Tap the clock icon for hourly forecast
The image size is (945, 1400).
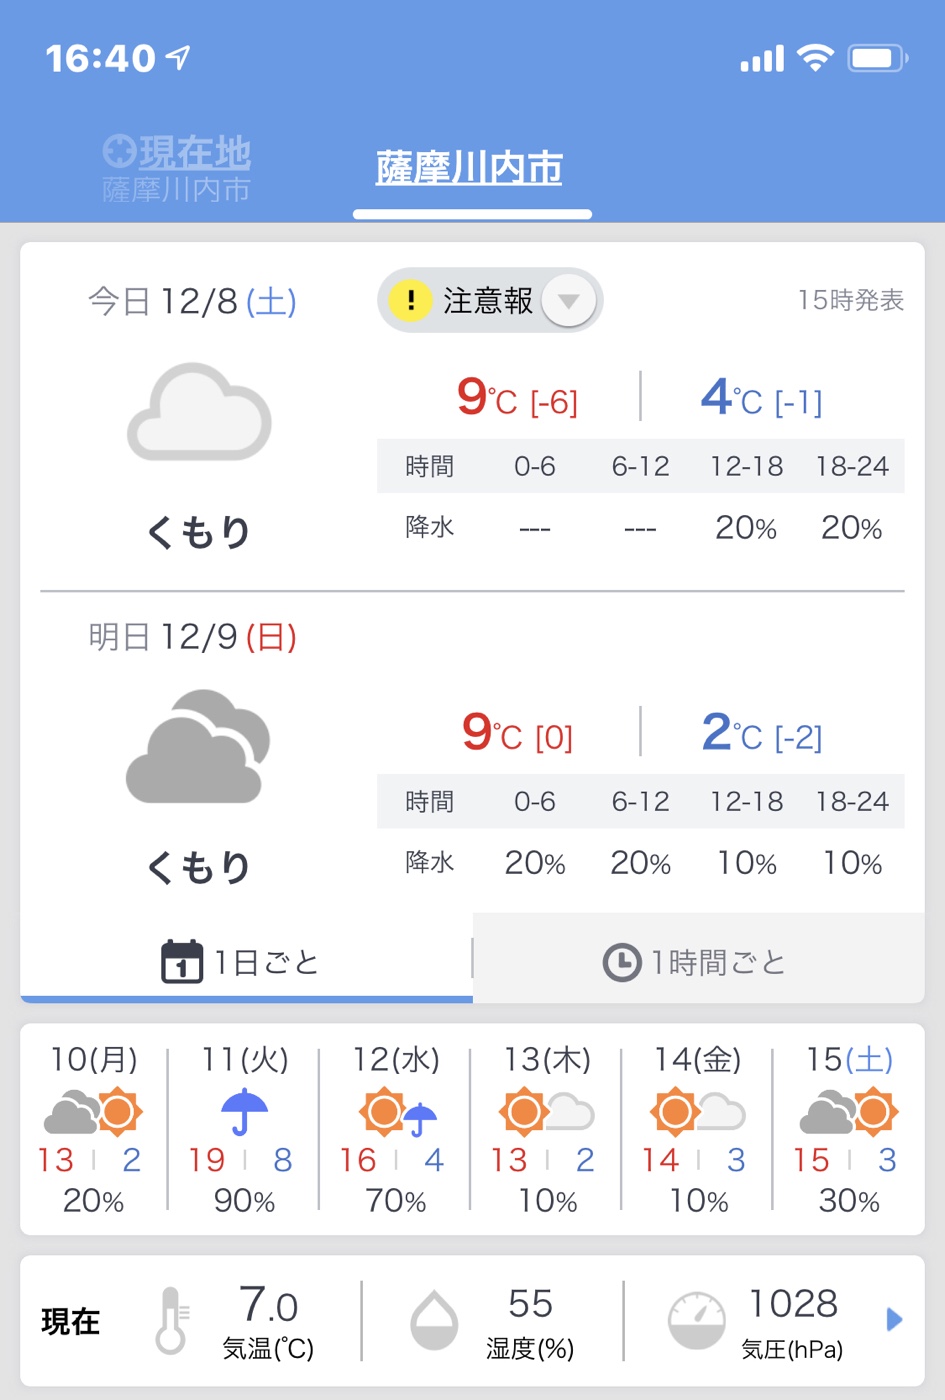(622, 962)
